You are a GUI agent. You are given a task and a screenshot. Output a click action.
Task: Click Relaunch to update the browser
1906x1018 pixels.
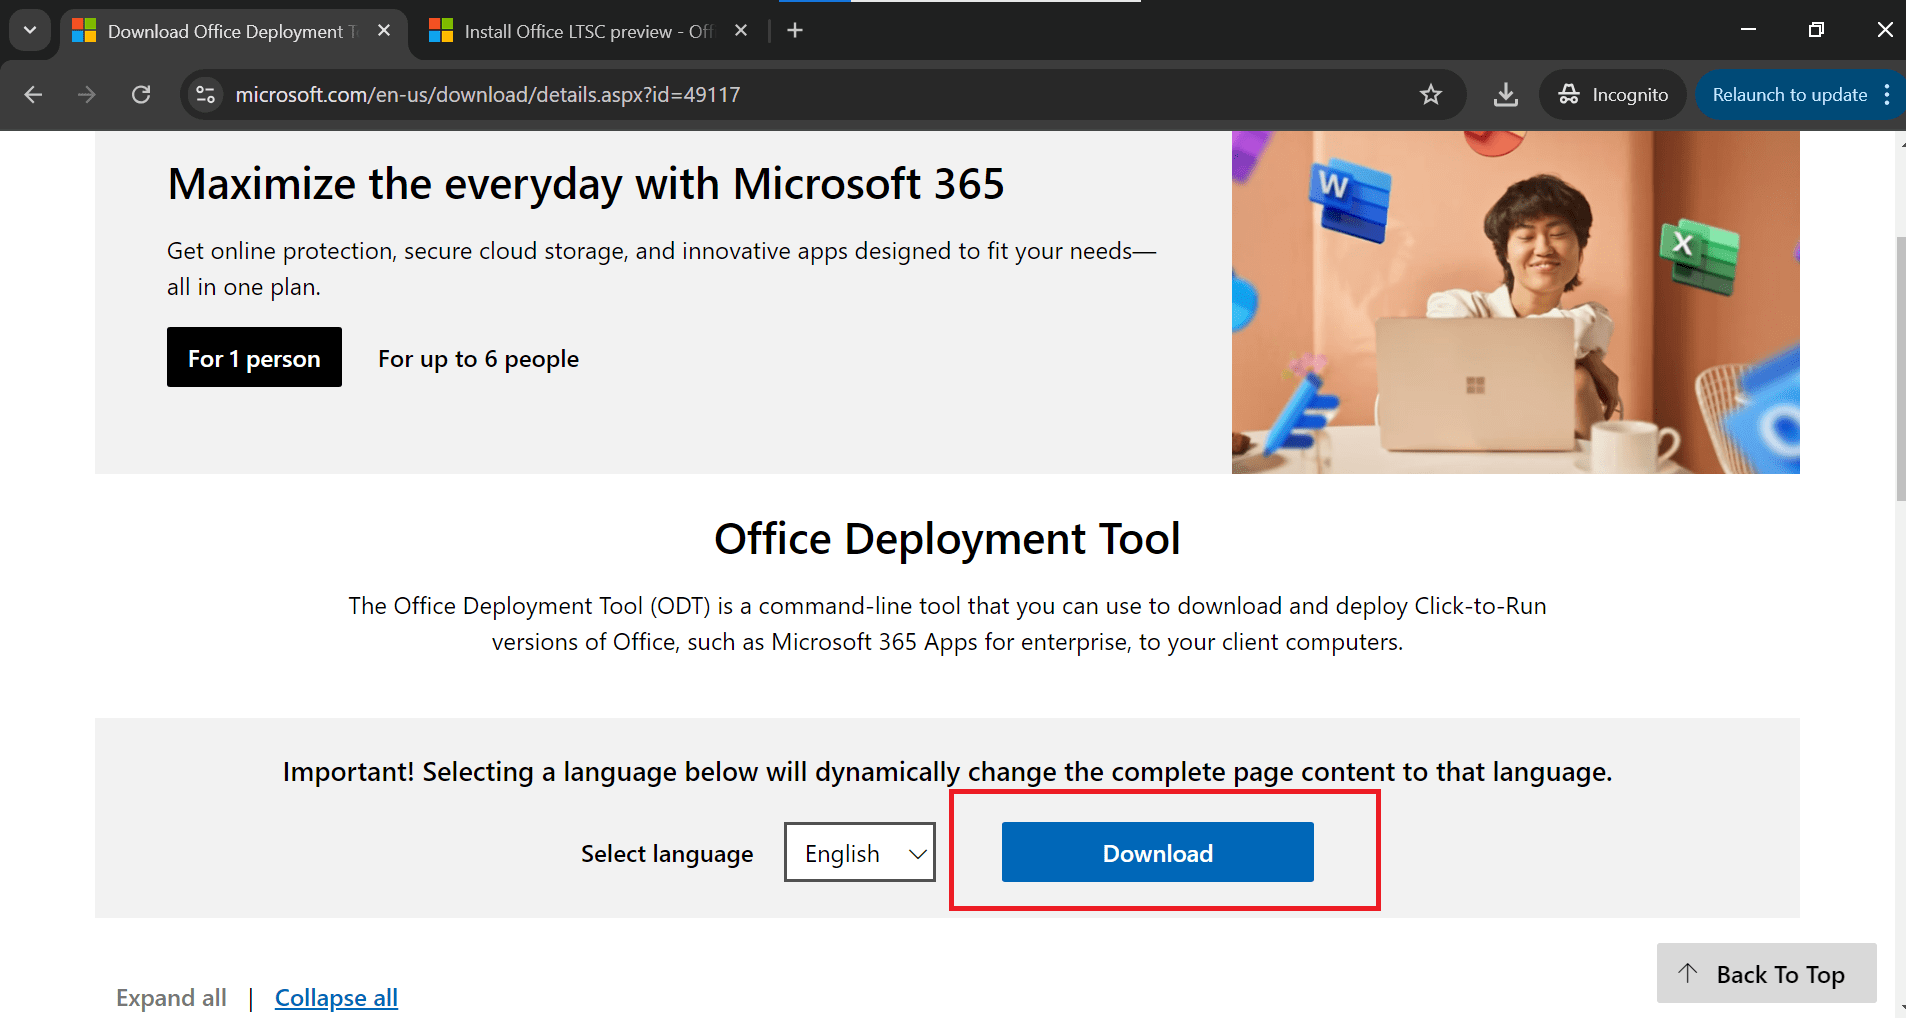pos(1788,94)
